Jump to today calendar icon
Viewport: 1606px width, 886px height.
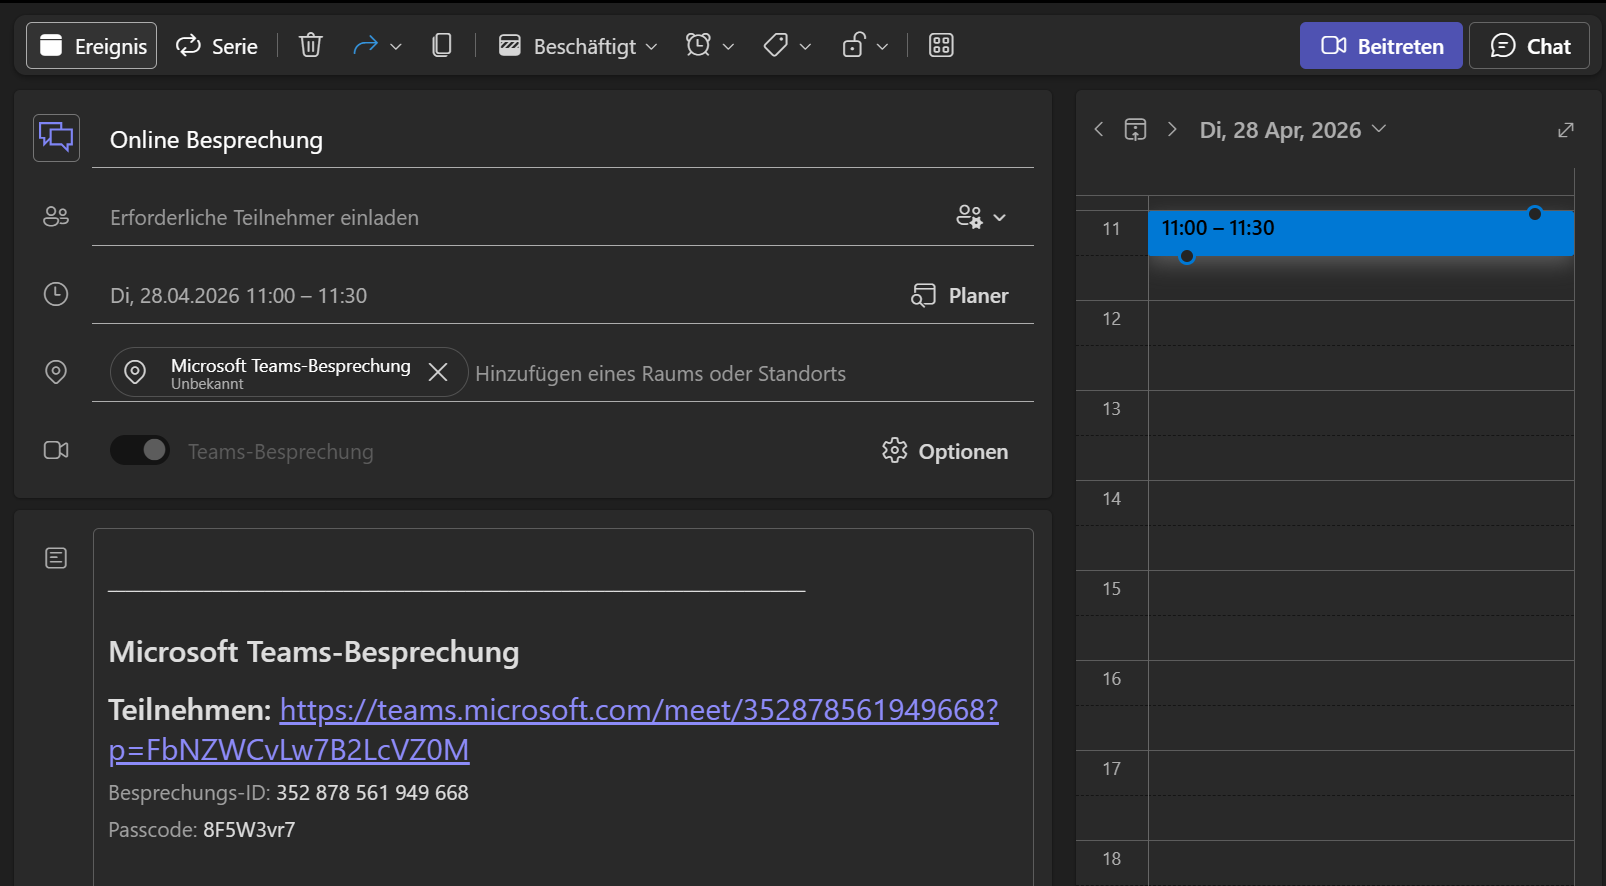(x=1135, y=129)
